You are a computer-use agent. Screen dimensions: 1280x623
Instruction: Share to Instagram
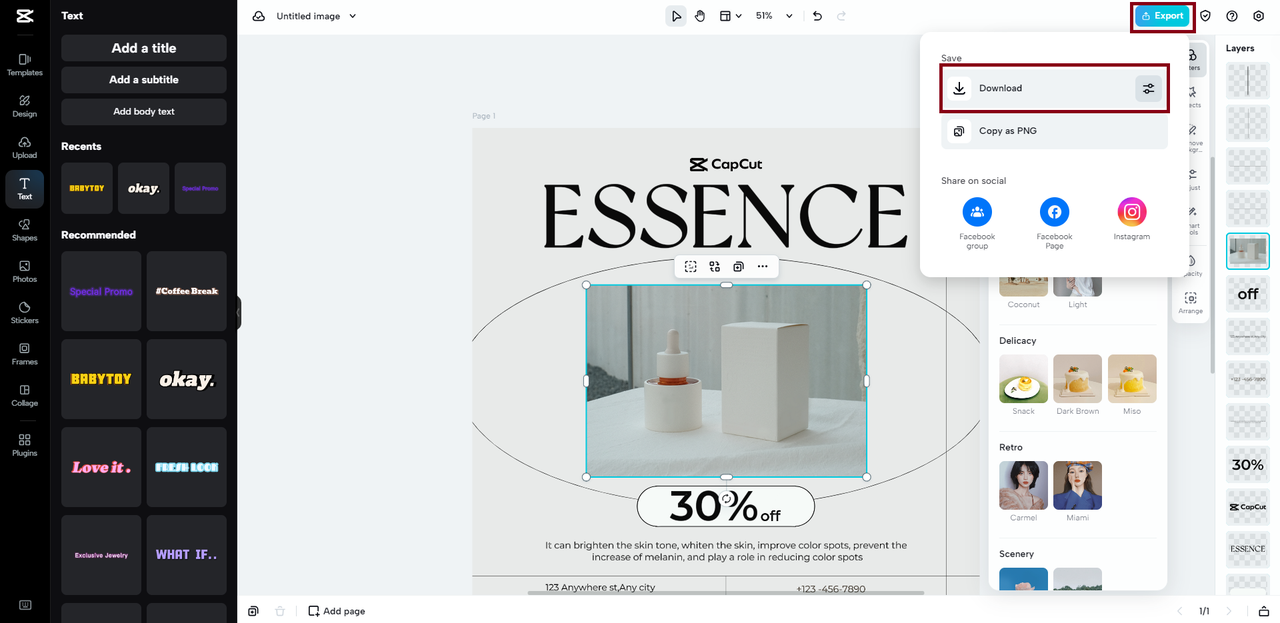pyautogui.click(x=1131, y=220)
